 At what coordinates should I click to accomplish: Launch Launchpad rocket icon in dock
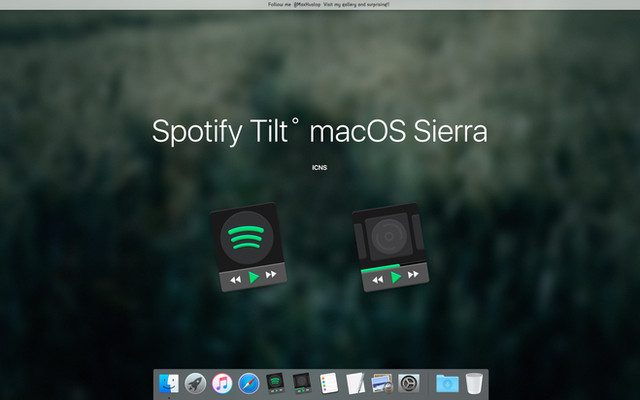pyautogui.click(x=196, y=383)
